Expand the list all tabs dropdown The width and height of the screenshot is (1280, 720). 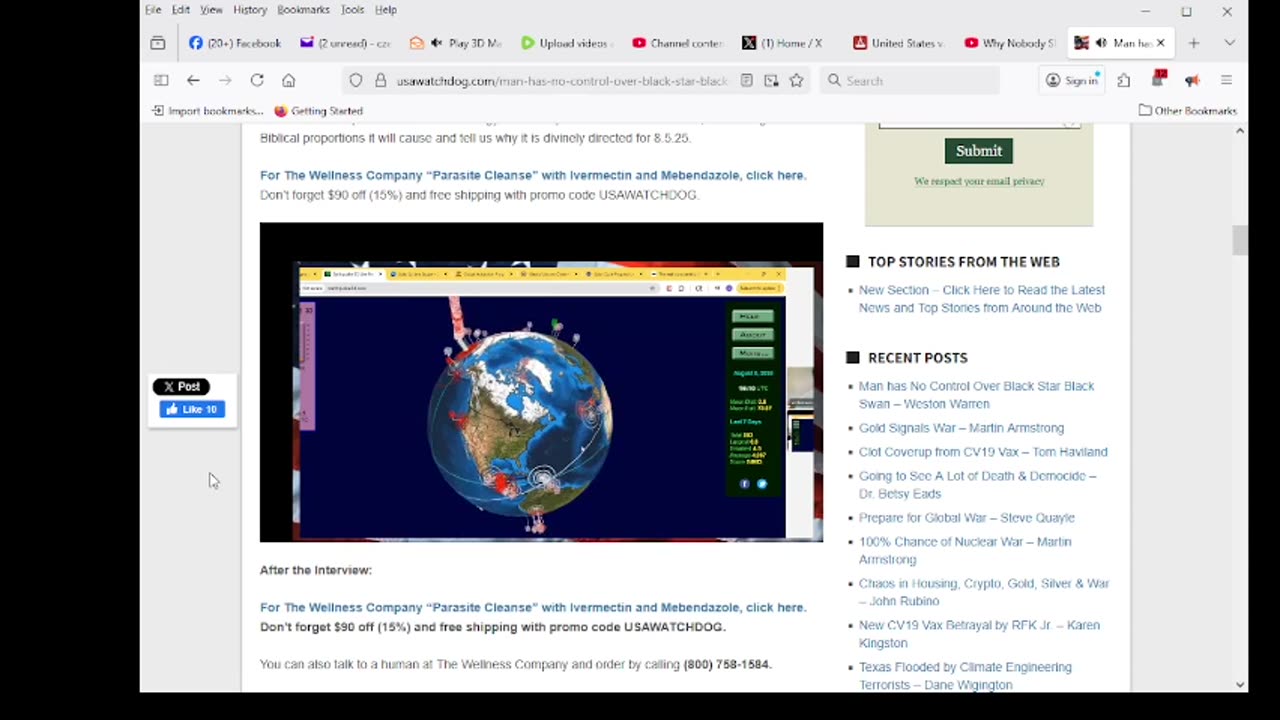coord(1229,43)
